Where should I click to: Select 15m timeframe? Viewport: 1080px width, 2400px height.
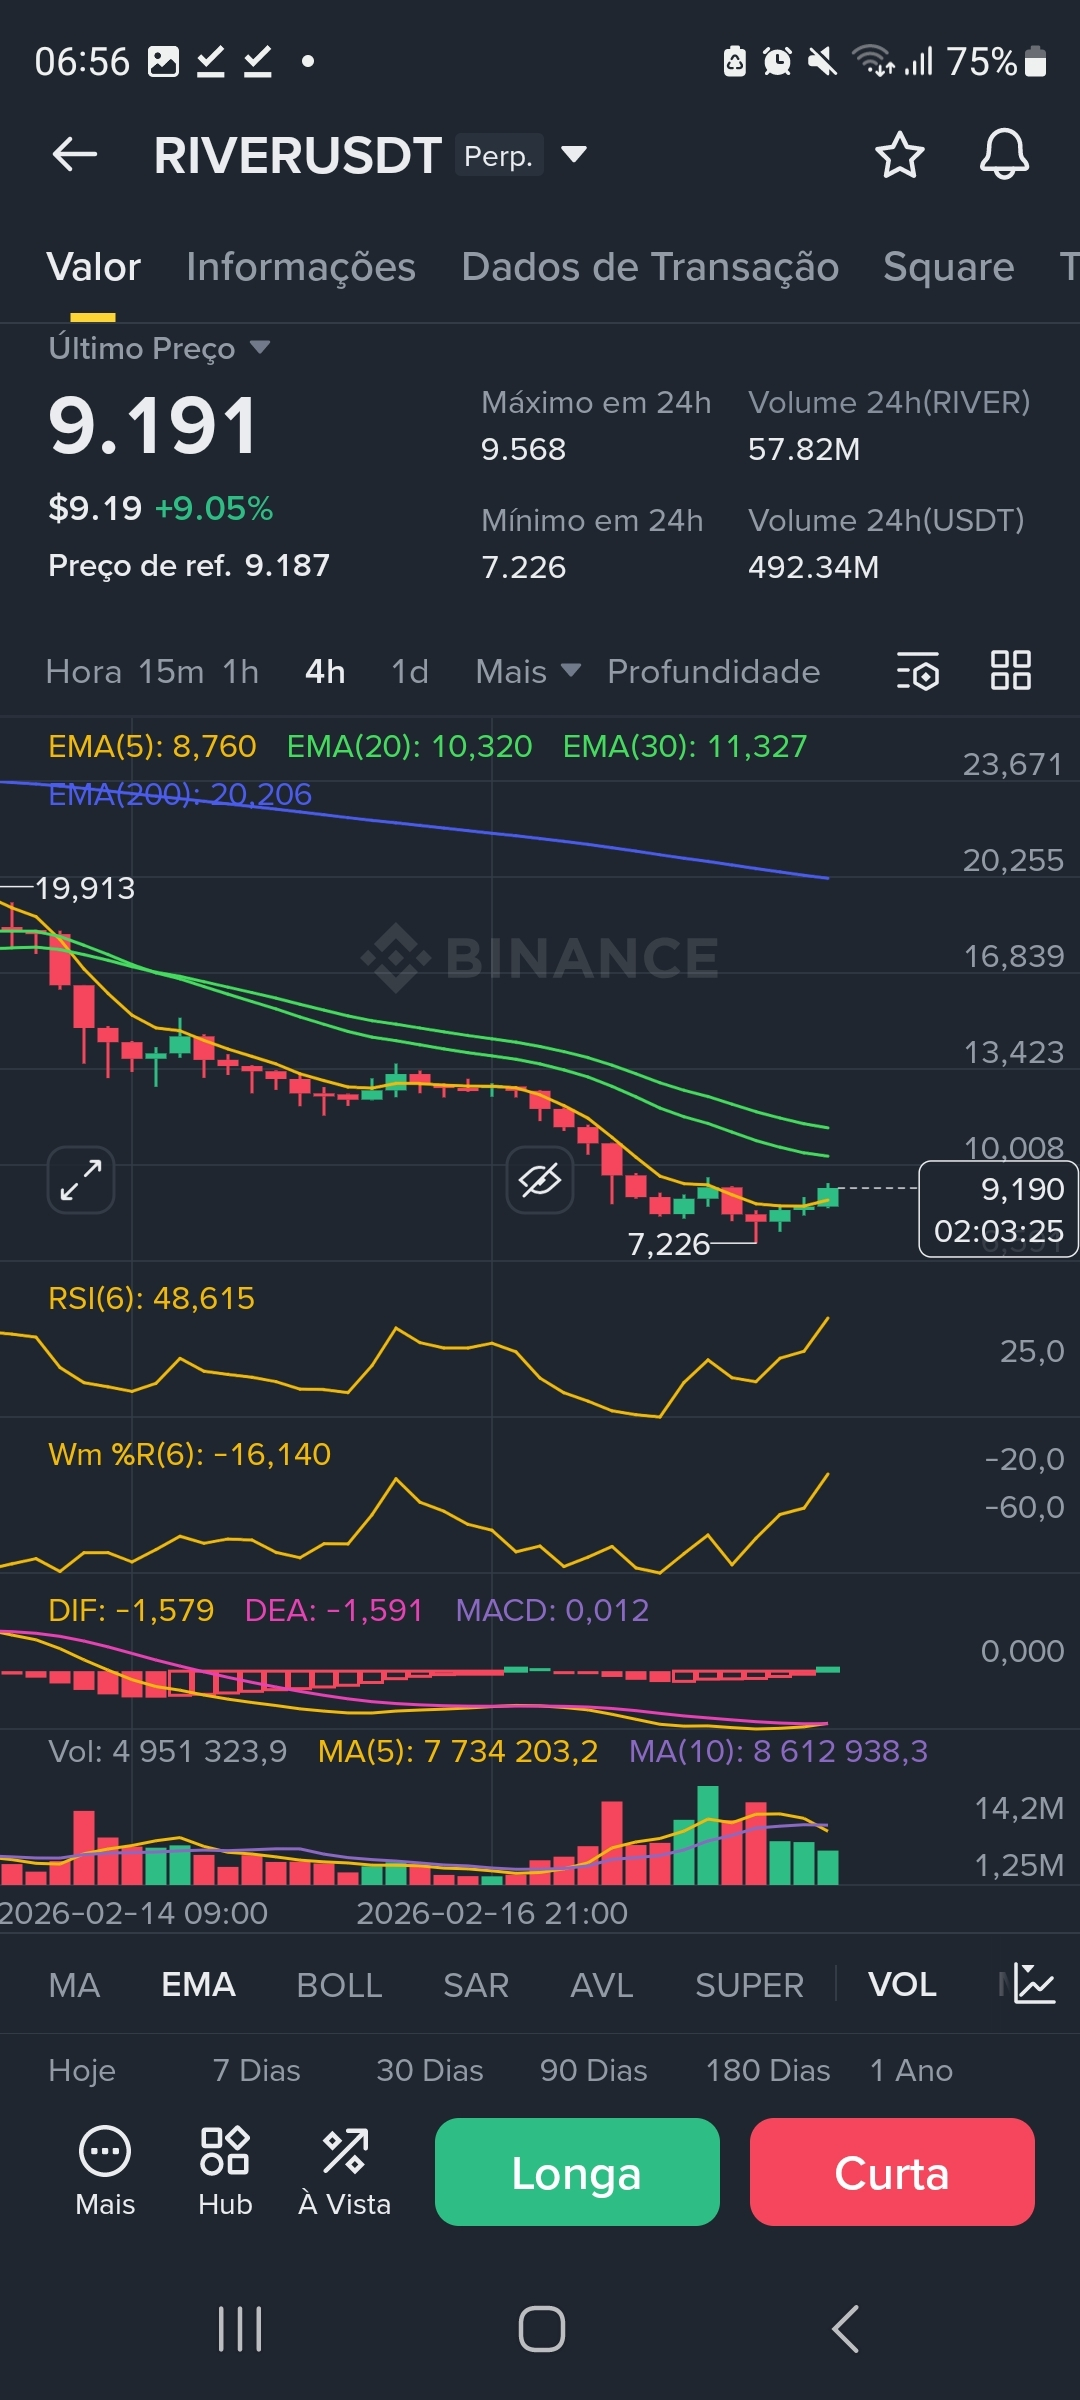[171, 671]
